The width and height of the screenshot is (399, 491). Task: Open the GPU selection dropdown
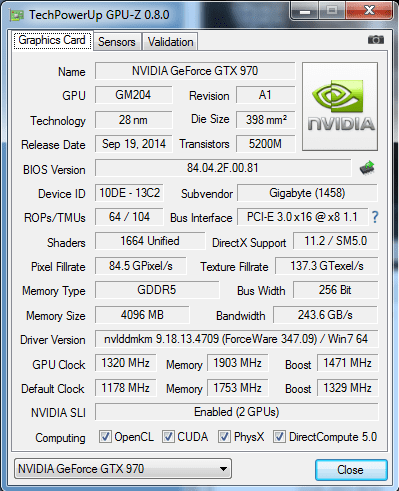[x=123, y=469]
